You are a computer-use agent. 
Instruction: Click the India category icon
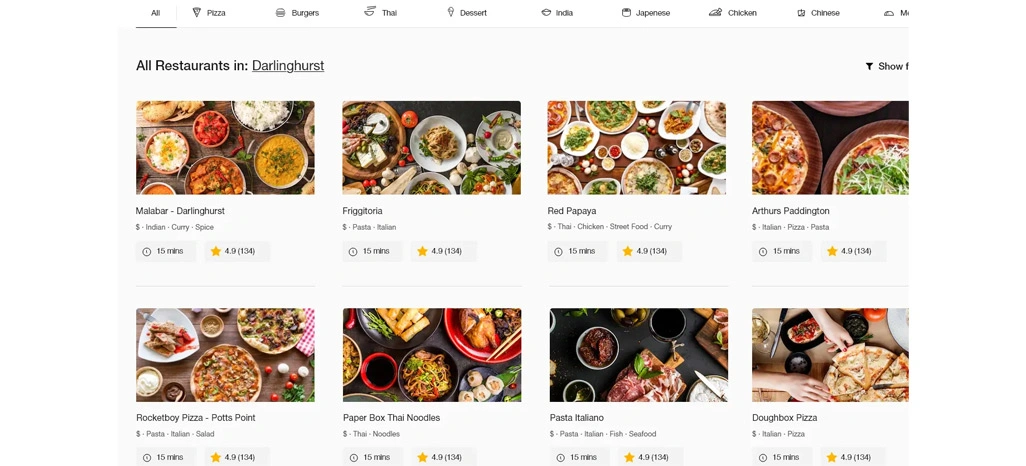pyautogui.click(x=546, y=12)
